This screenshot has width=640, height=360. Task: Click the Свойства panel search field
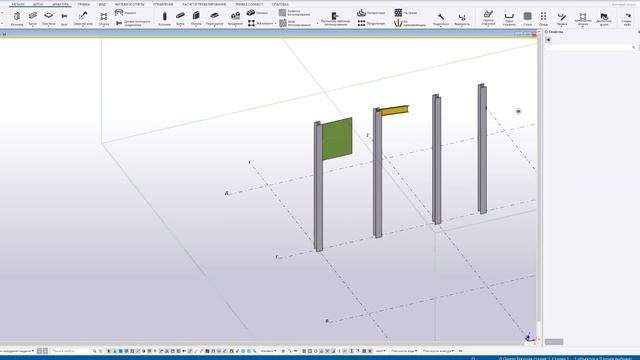[x=590, y=48]
